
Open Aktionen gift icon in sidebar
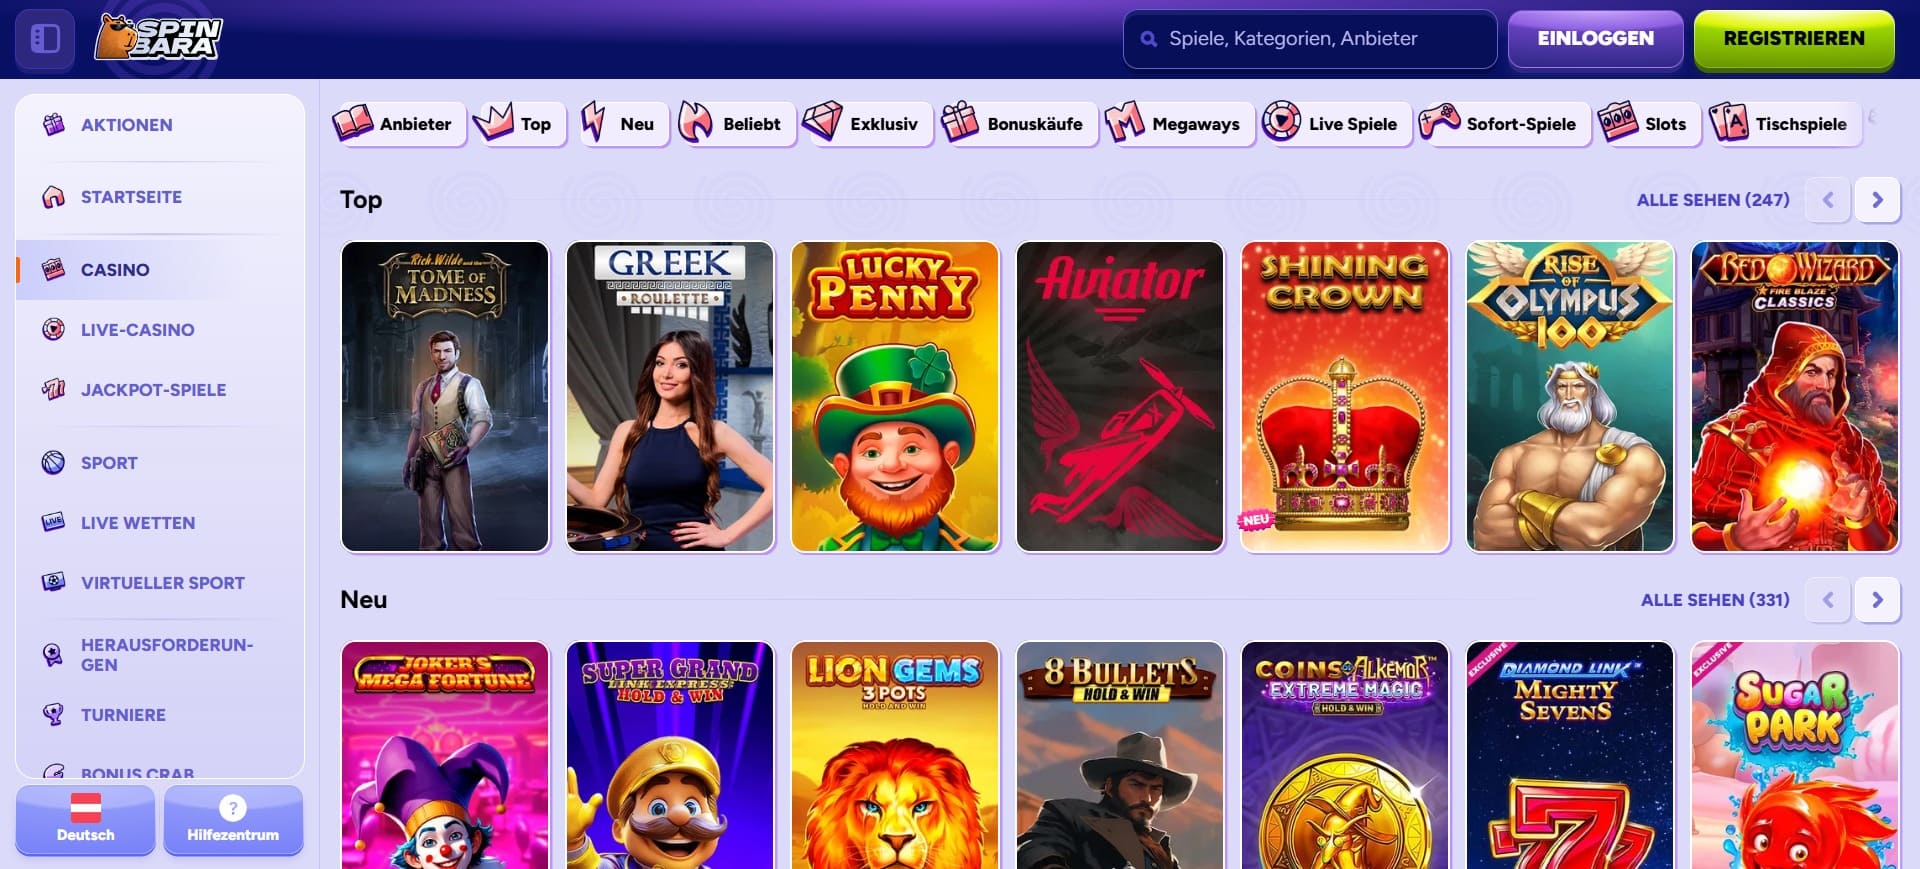pyautogui.click(x=54, y=125)
